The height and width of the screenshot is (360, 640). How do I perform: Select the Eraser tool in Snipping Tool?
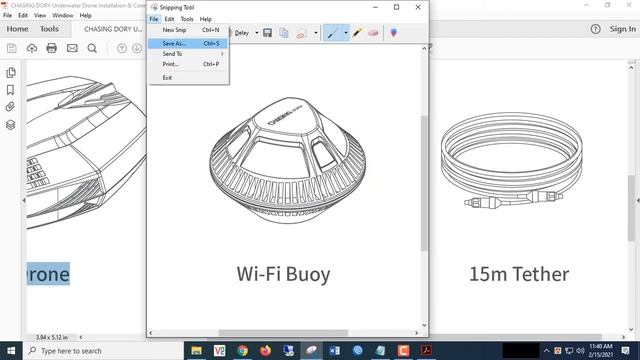tap(373, 33)
